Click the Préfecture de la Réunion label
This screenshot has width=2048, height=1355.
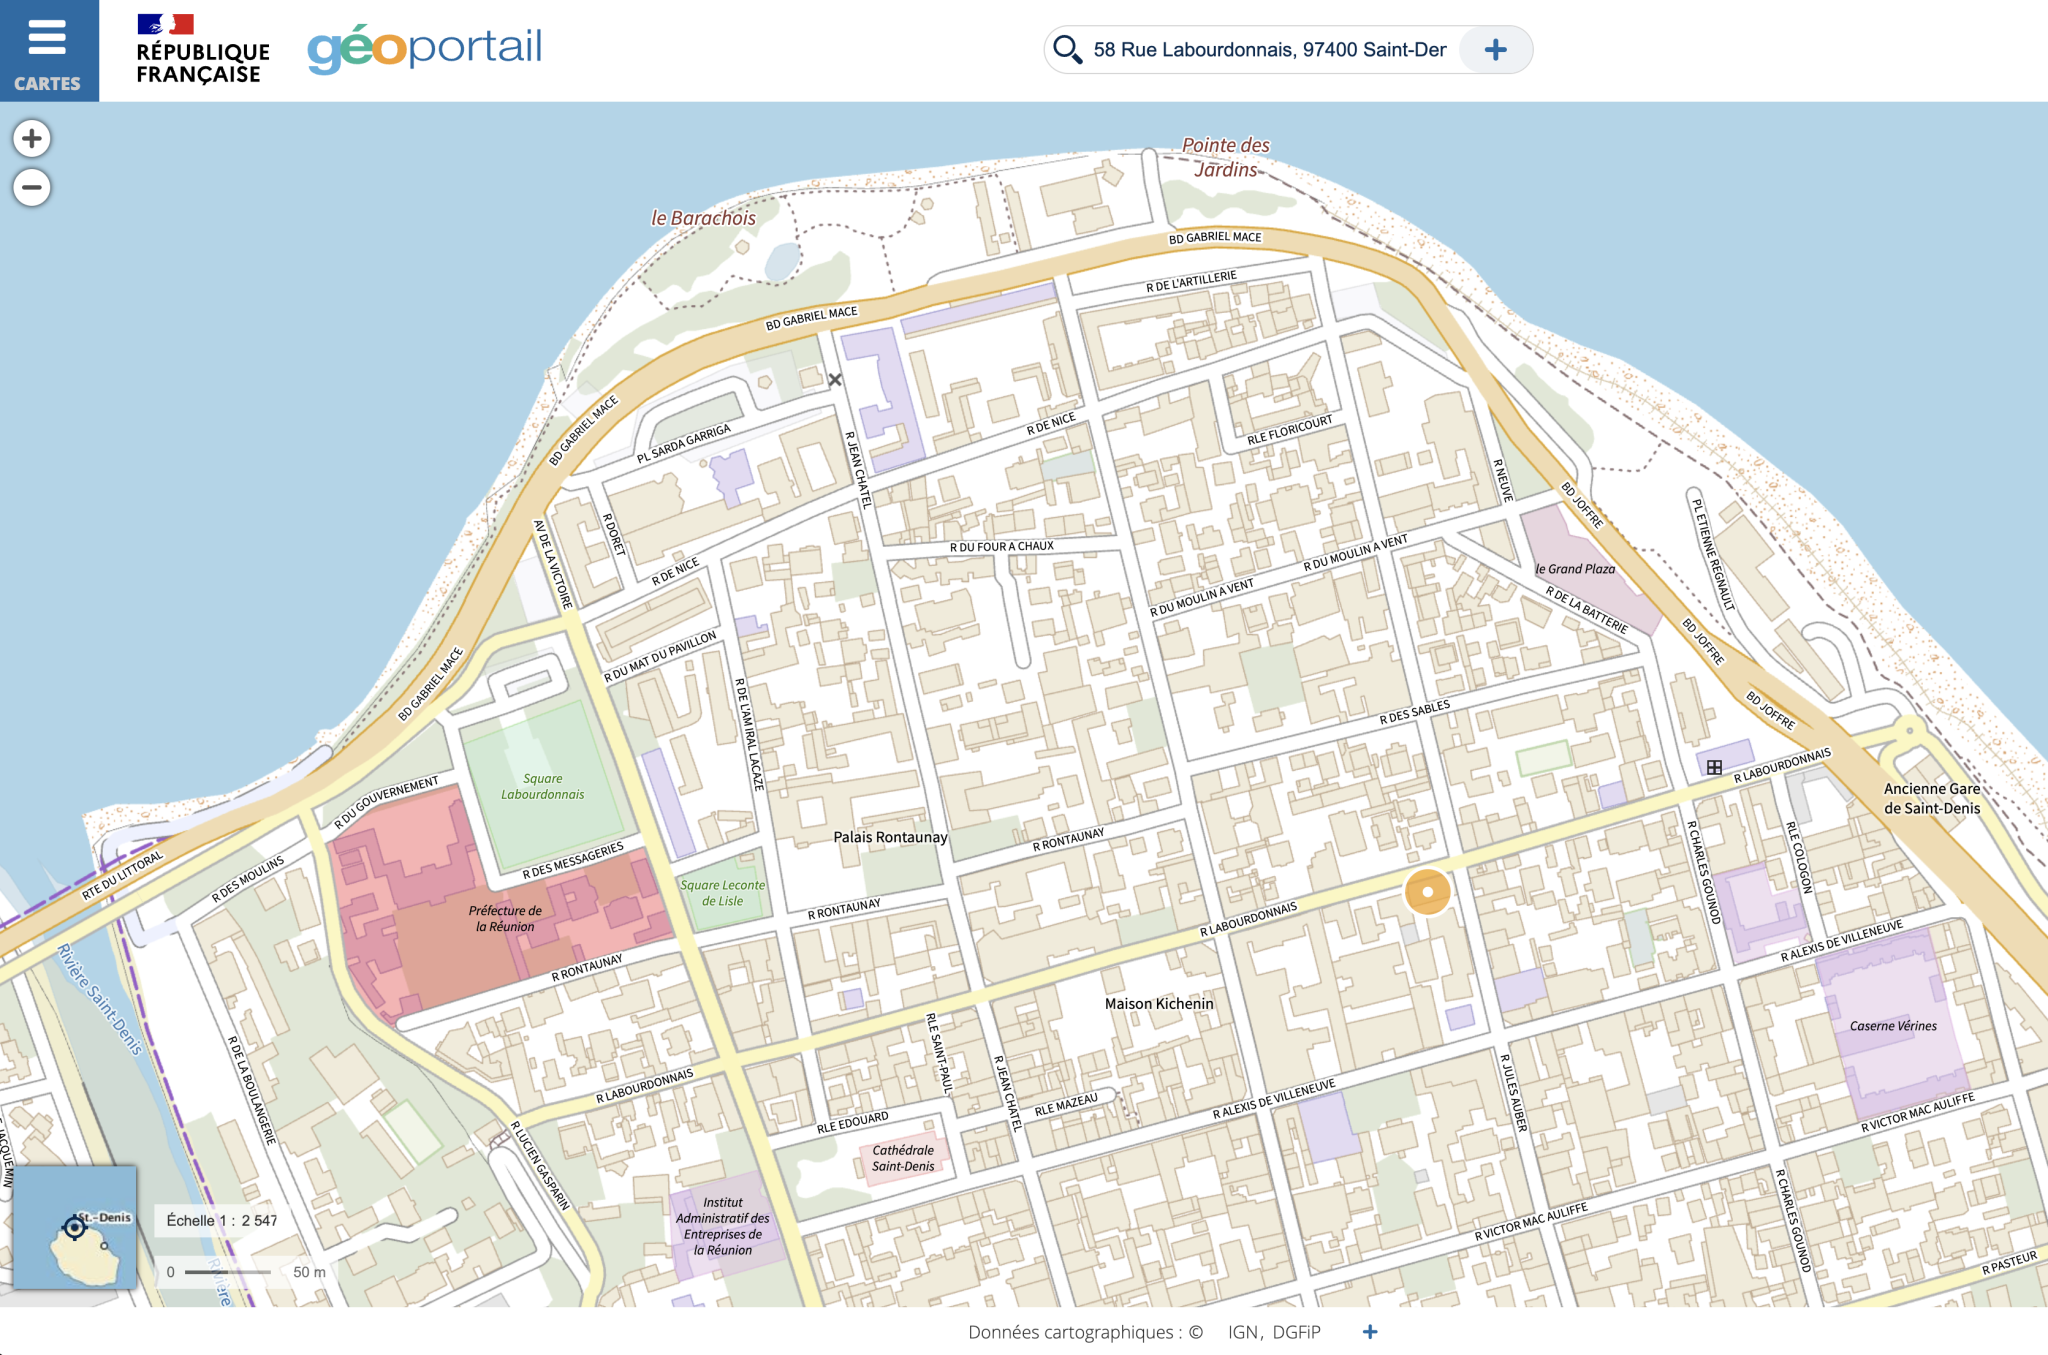tap(505, 918)
